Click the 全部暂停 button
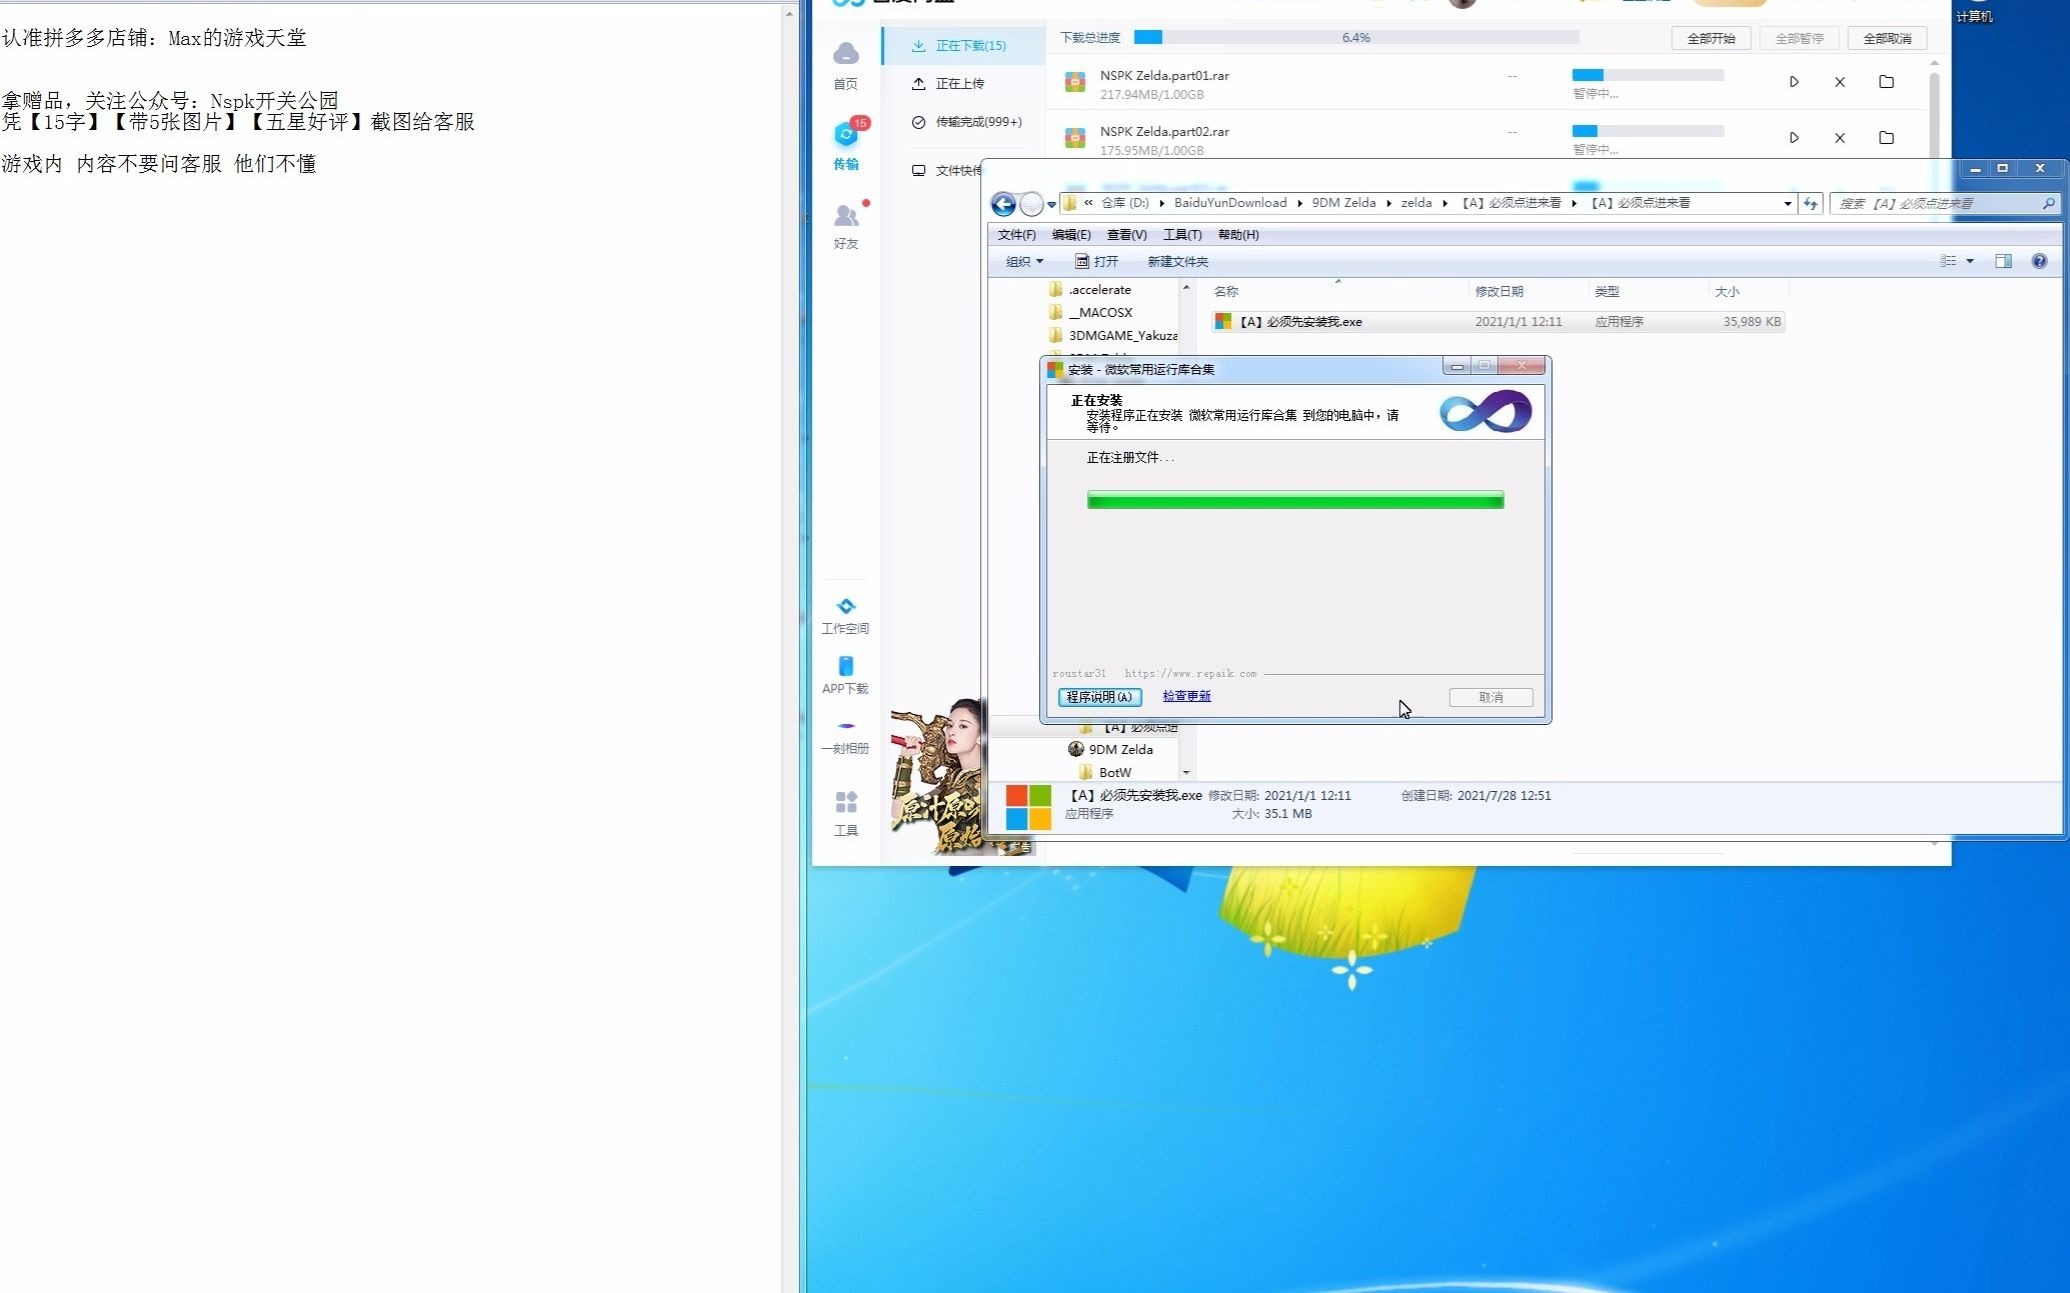Screen dimensions: 2070x1293 [x=1799, y=39]
